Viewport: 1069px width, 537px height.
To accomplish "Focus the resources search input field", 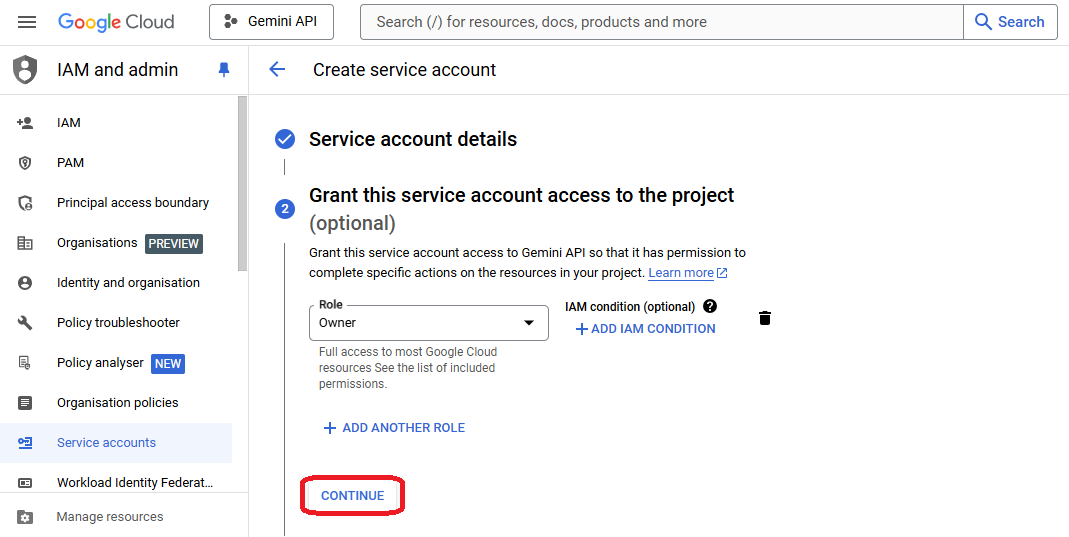I will coord(660,22).
